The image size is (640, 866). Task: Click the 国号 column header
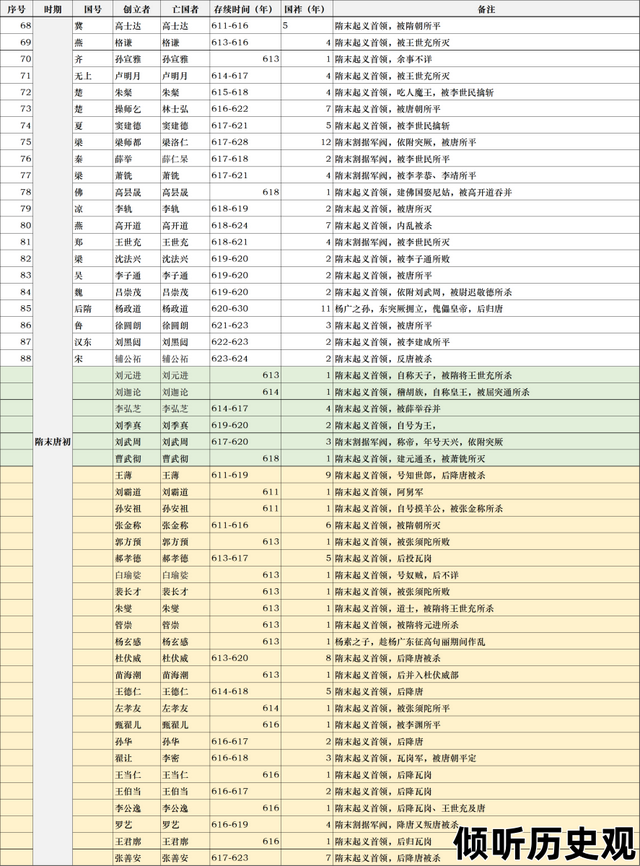click(93, 9)
